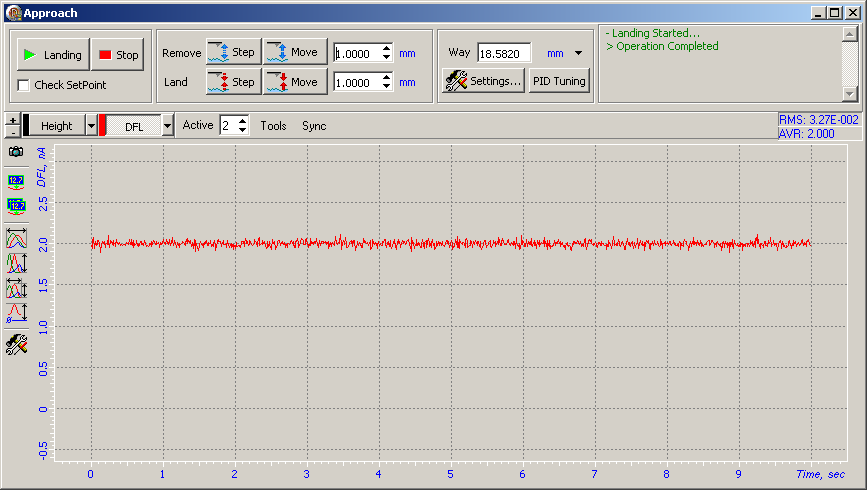Click the both-axes autoscale curves icon
Screen dimensions: 867x490
(17, 288)
